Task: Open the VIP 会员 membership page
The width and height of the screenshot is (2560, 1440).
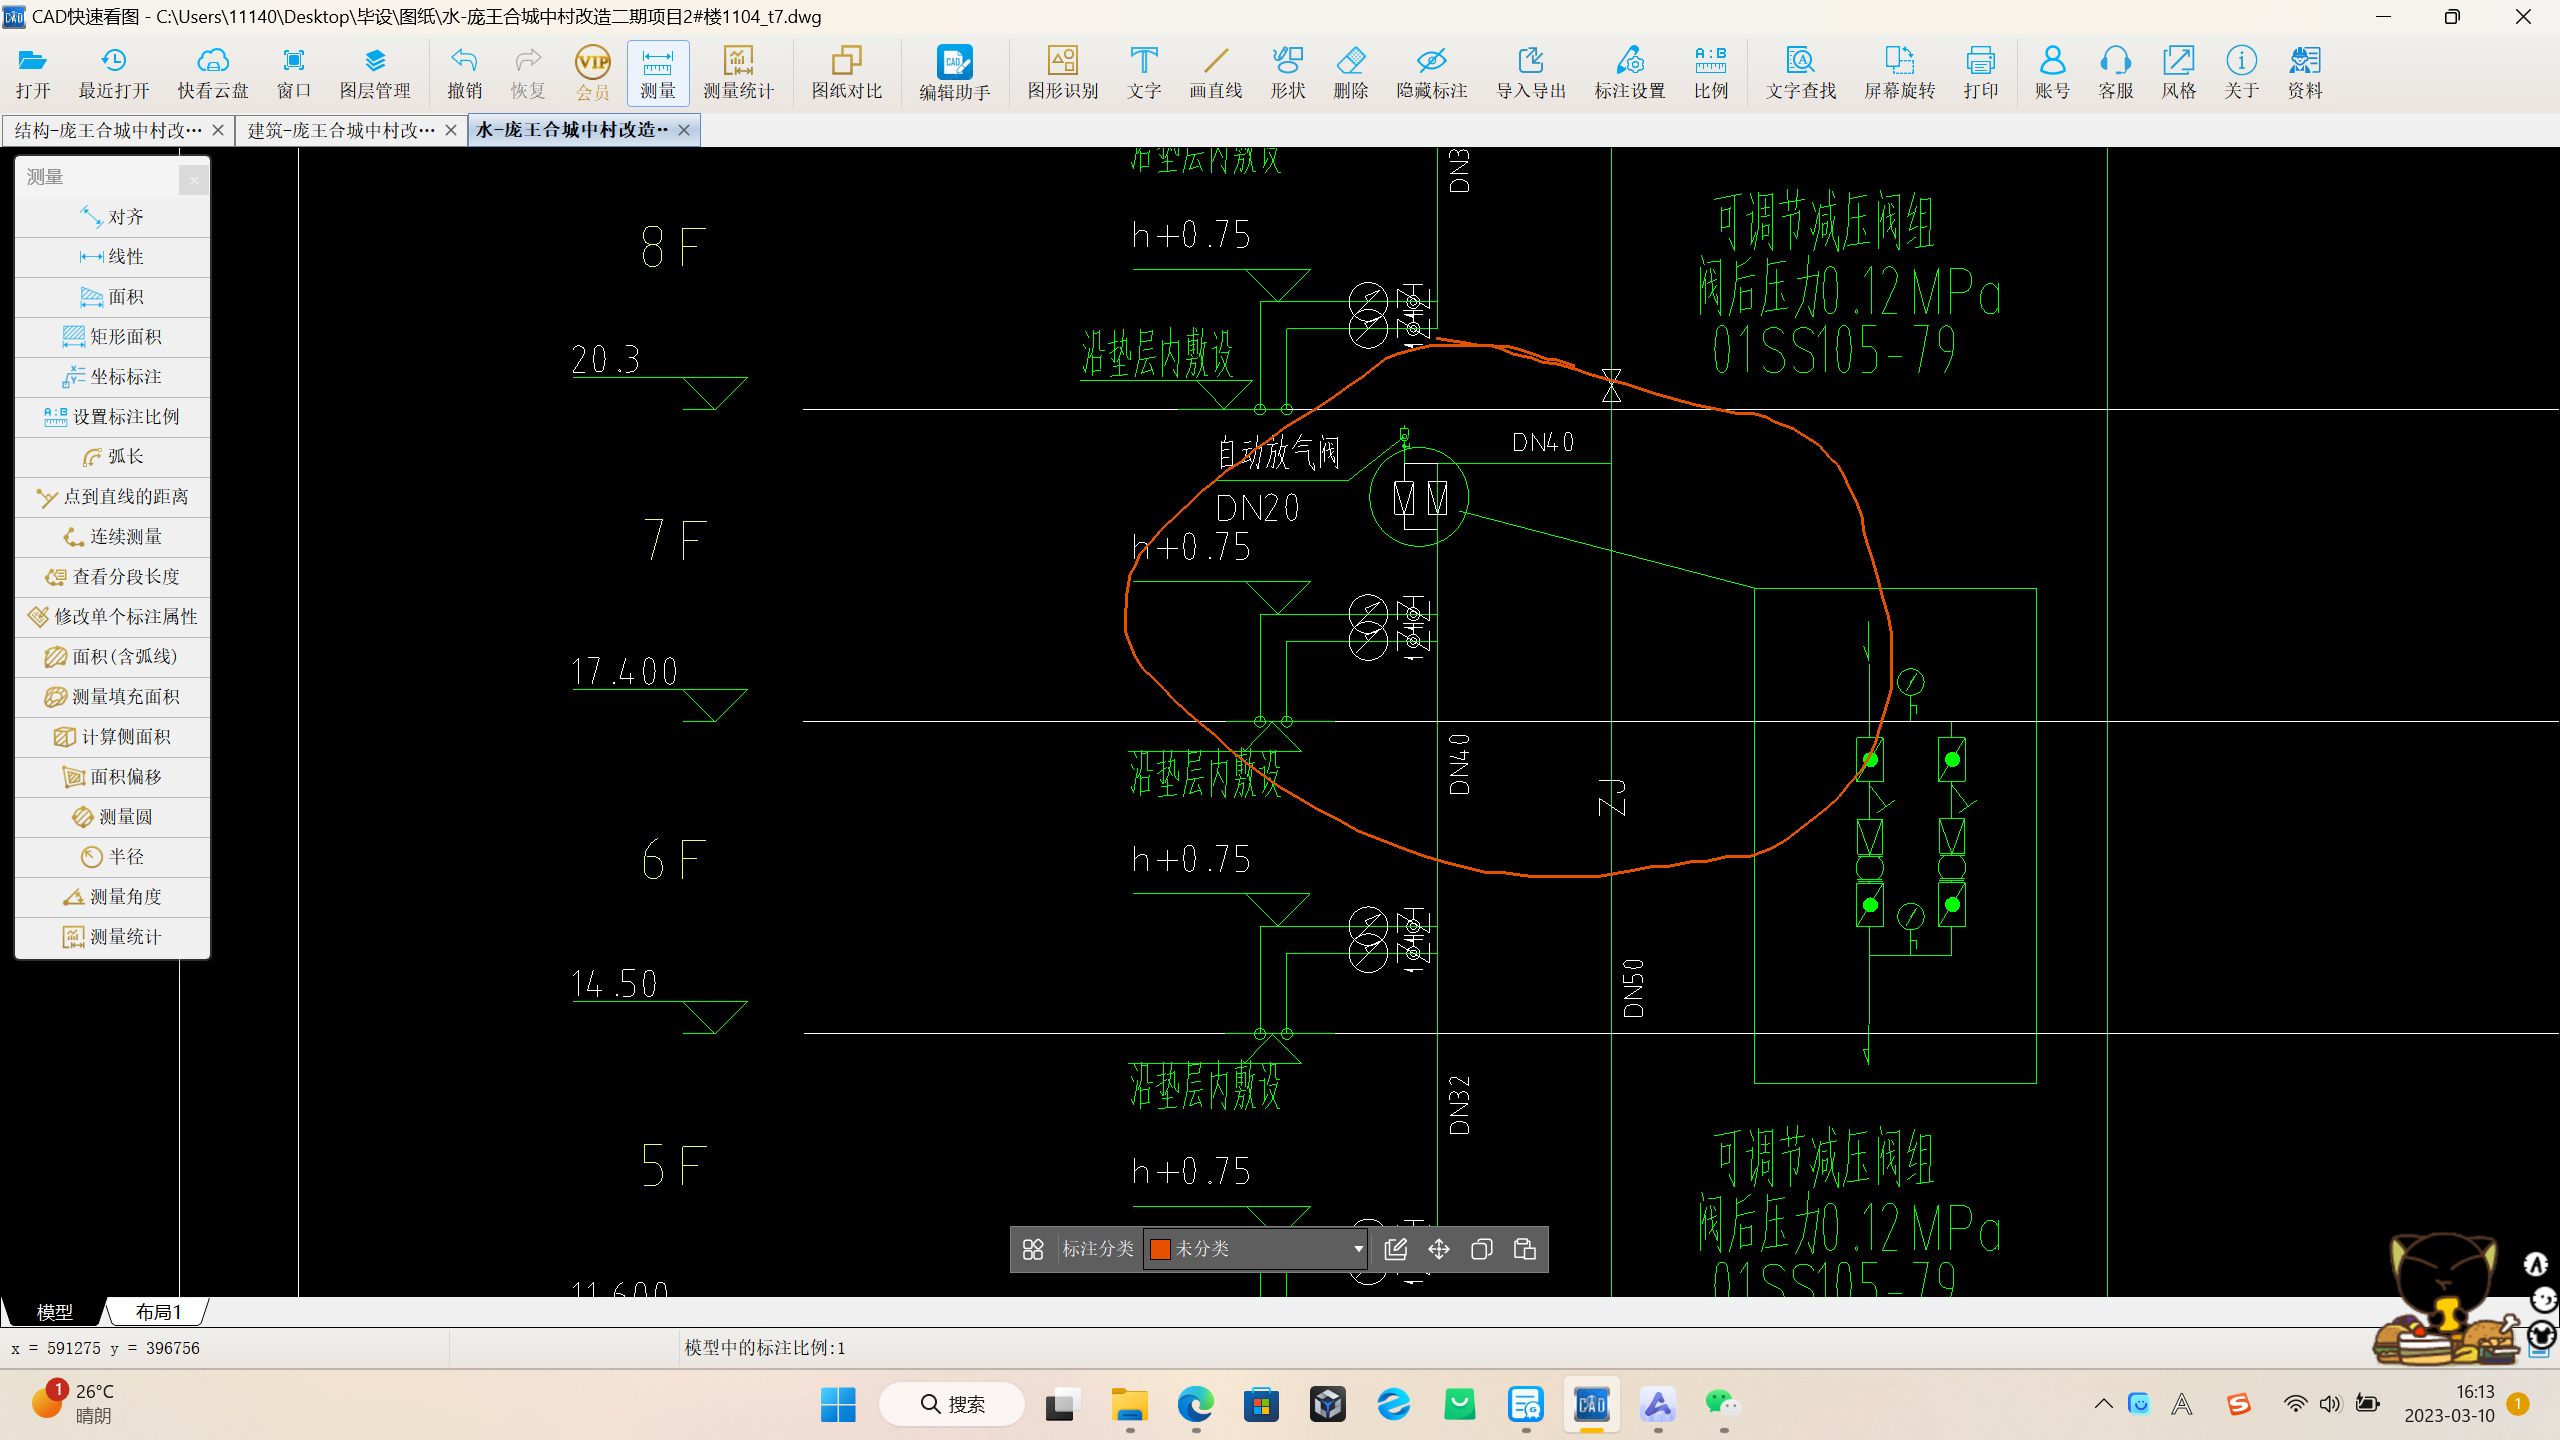Action: tap(593, 73)
